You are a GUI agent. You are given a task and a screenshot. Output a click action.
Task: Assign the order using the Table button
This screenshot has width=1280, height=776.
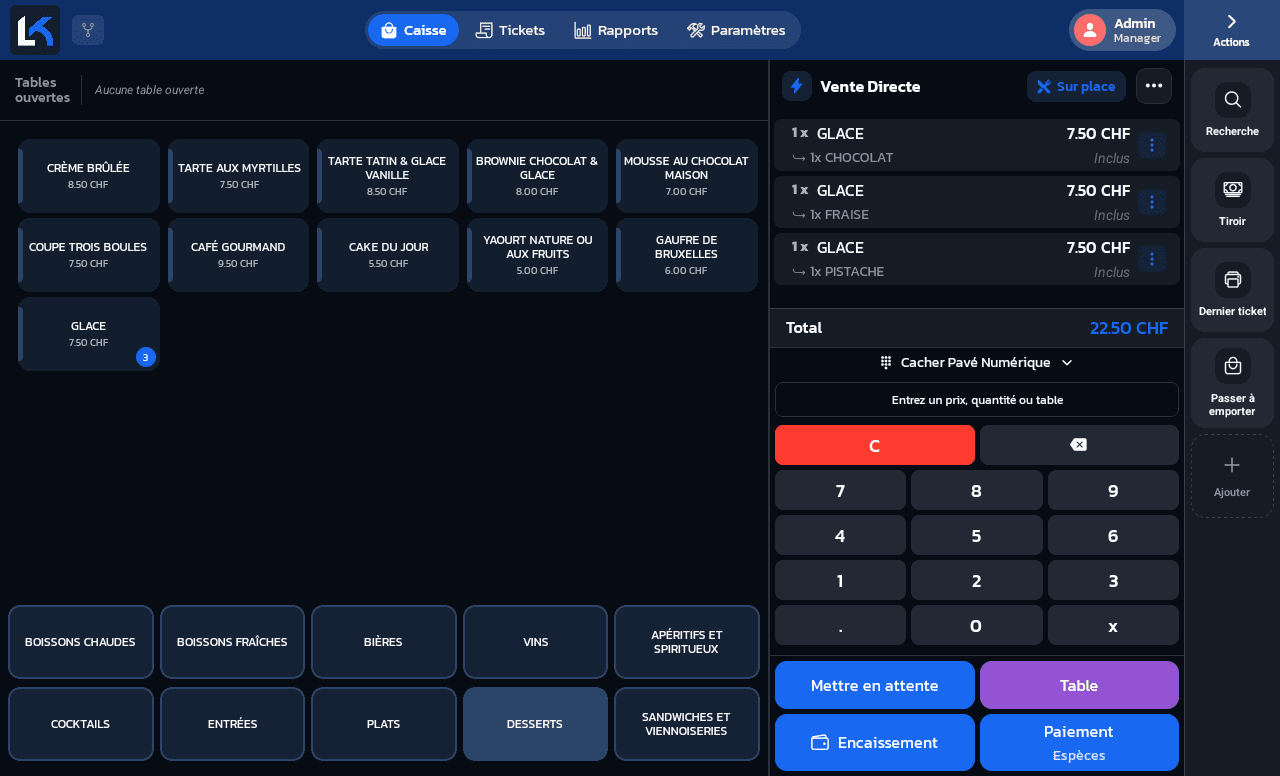tap(1079, 685)
